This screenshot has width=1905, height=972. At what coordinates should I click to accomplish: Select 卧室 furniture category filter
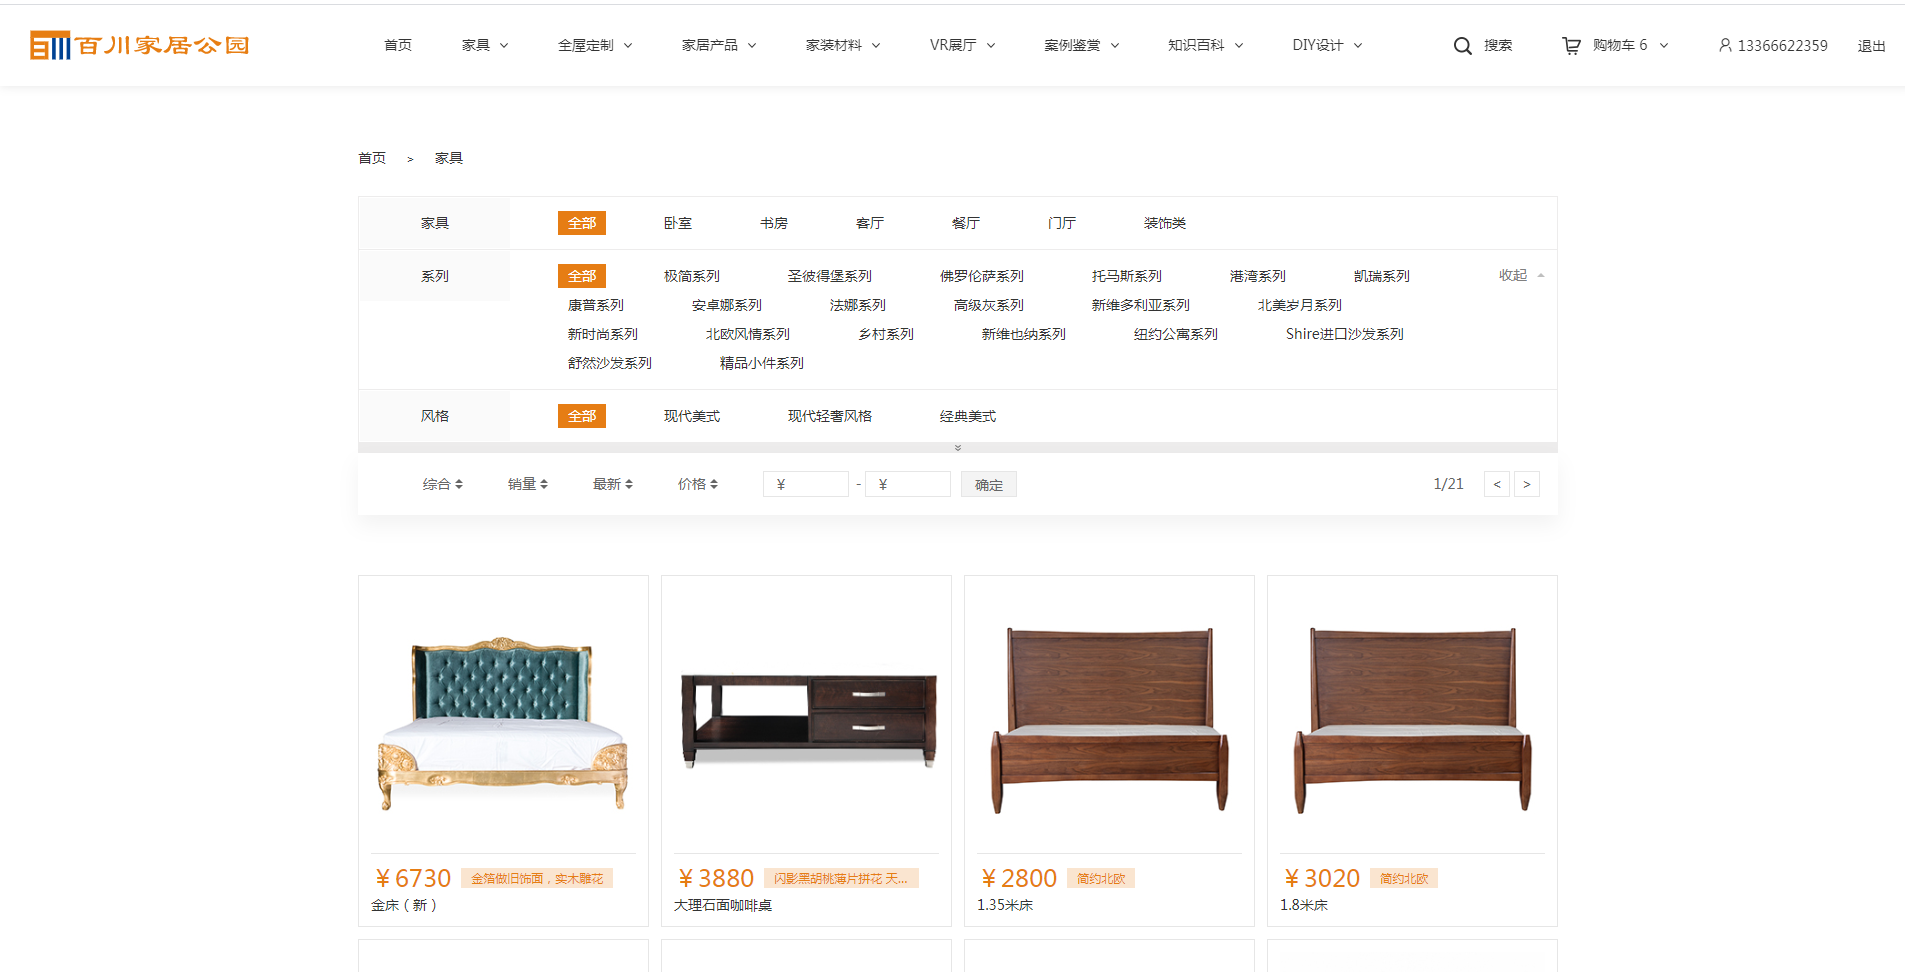pyautogui.click(x=677, y=223)
